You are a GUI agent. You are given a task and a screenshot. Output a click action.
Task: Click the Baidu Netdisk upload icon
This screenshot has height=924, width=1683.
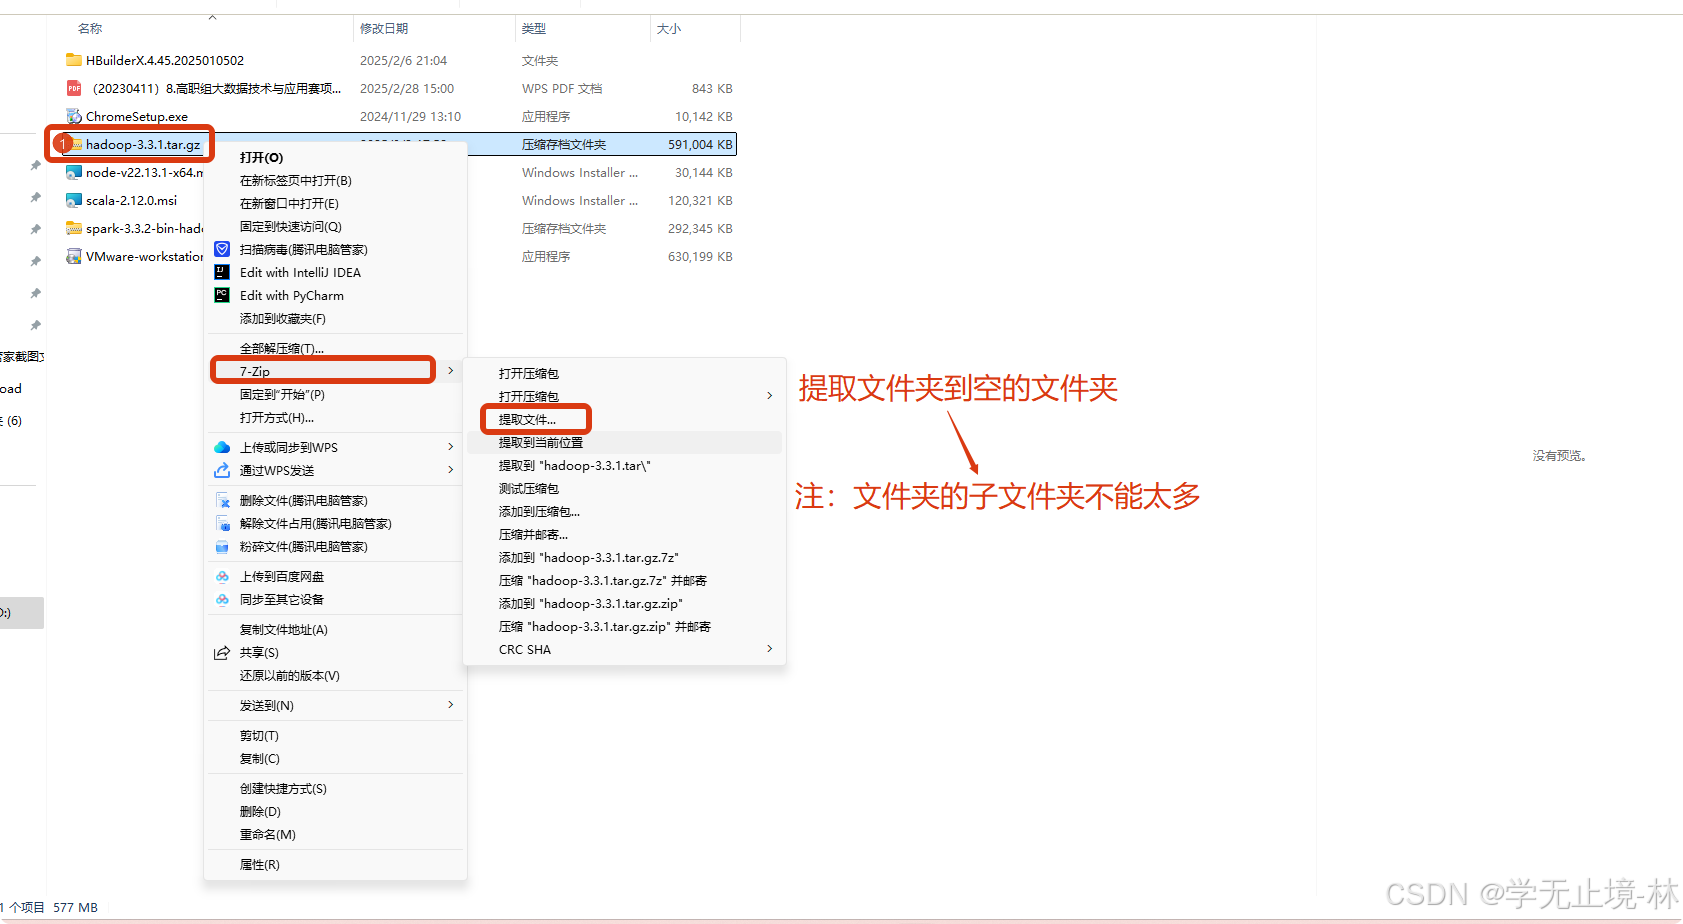tap(222, 576)
